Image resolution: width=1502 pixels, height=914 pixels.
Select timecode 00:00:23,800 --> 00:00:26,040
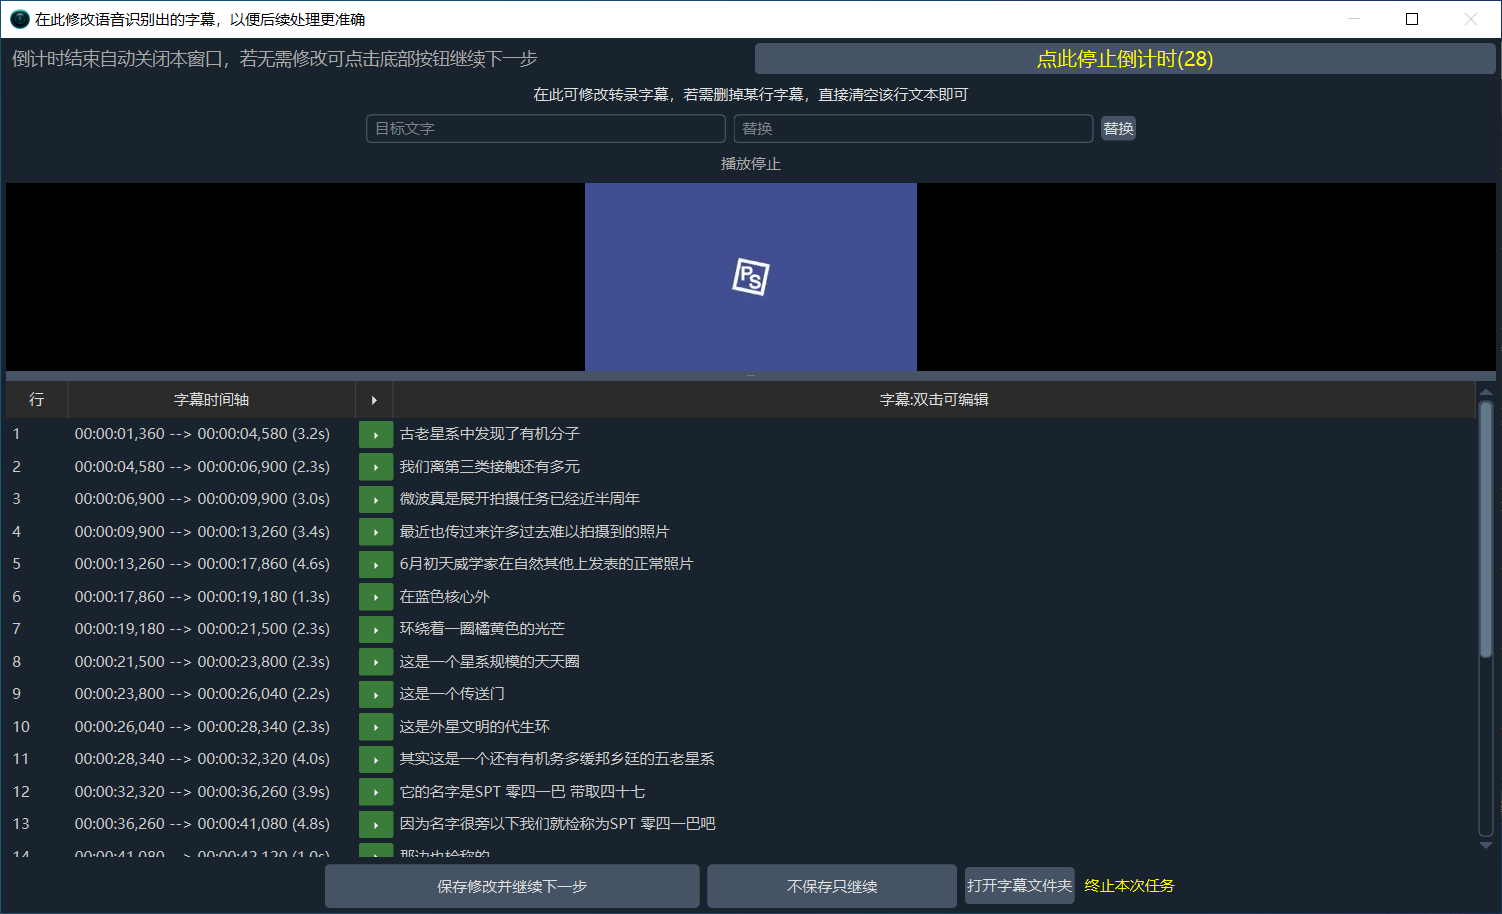point(202,694)
